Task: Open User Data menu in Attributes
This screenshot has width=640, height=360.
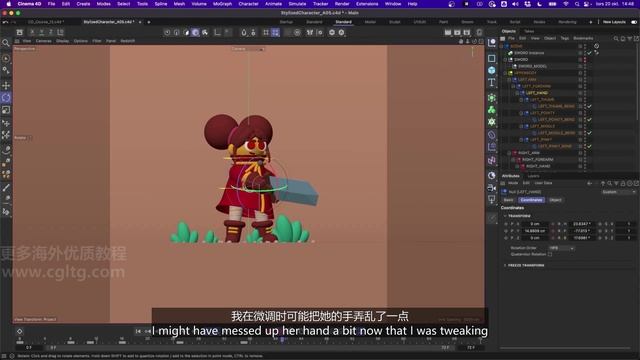Action: tap(543, 183)
